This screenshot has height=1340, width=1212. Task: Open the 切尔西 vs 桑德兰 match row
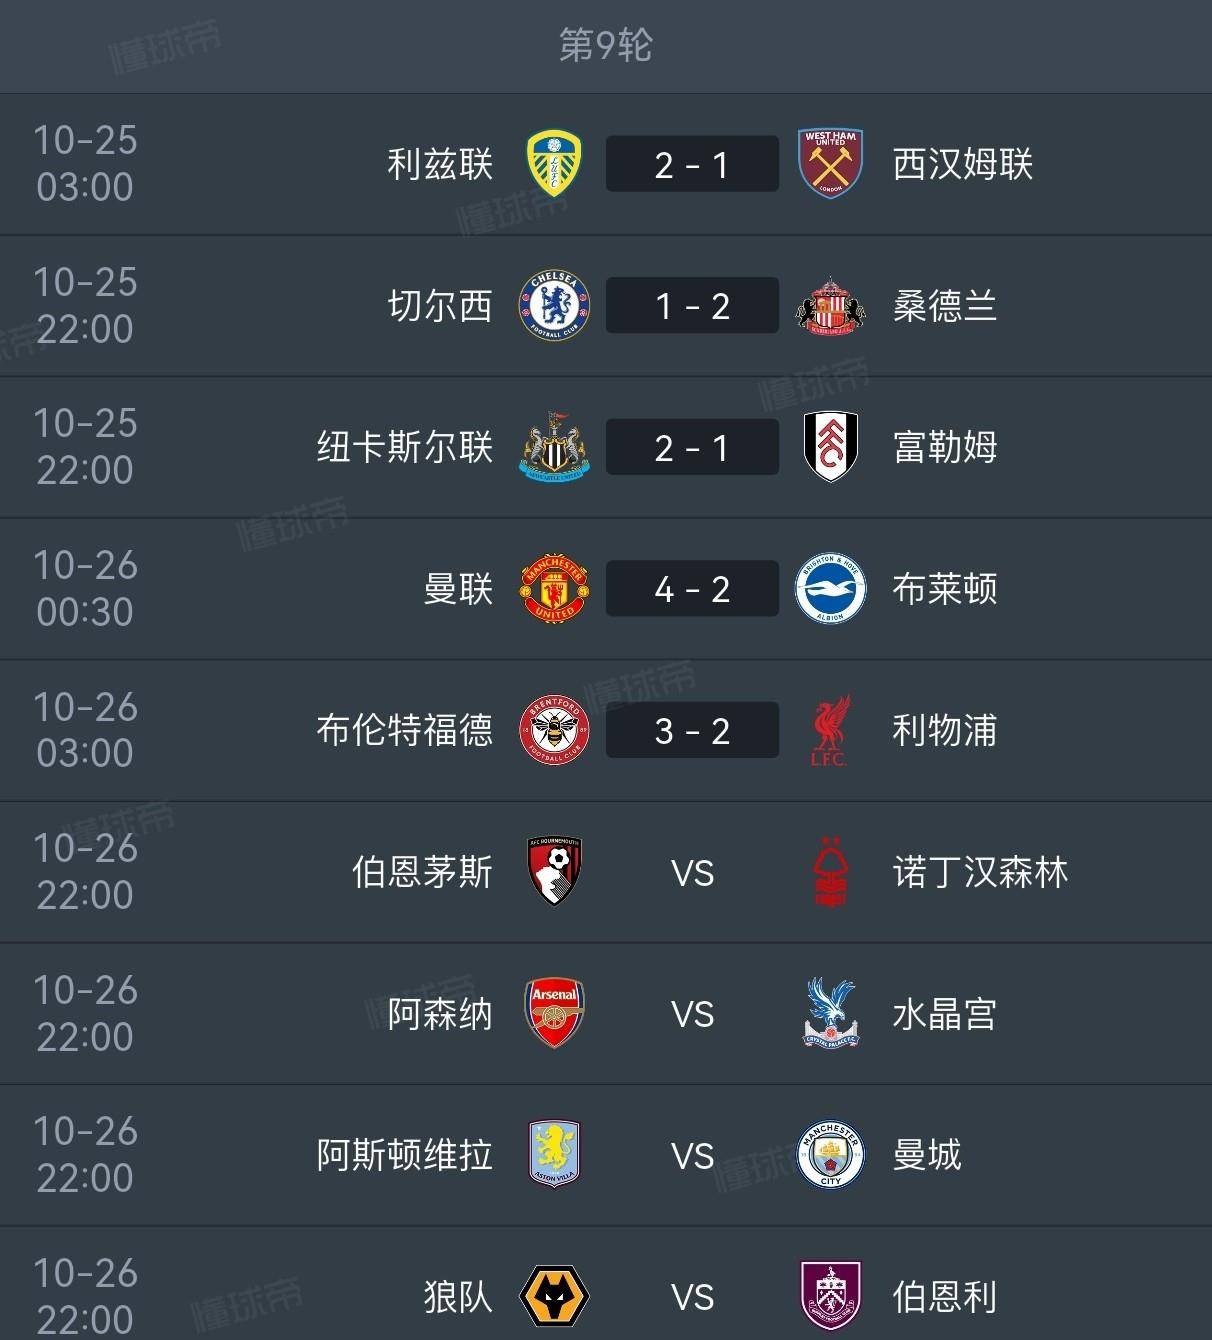606,305
